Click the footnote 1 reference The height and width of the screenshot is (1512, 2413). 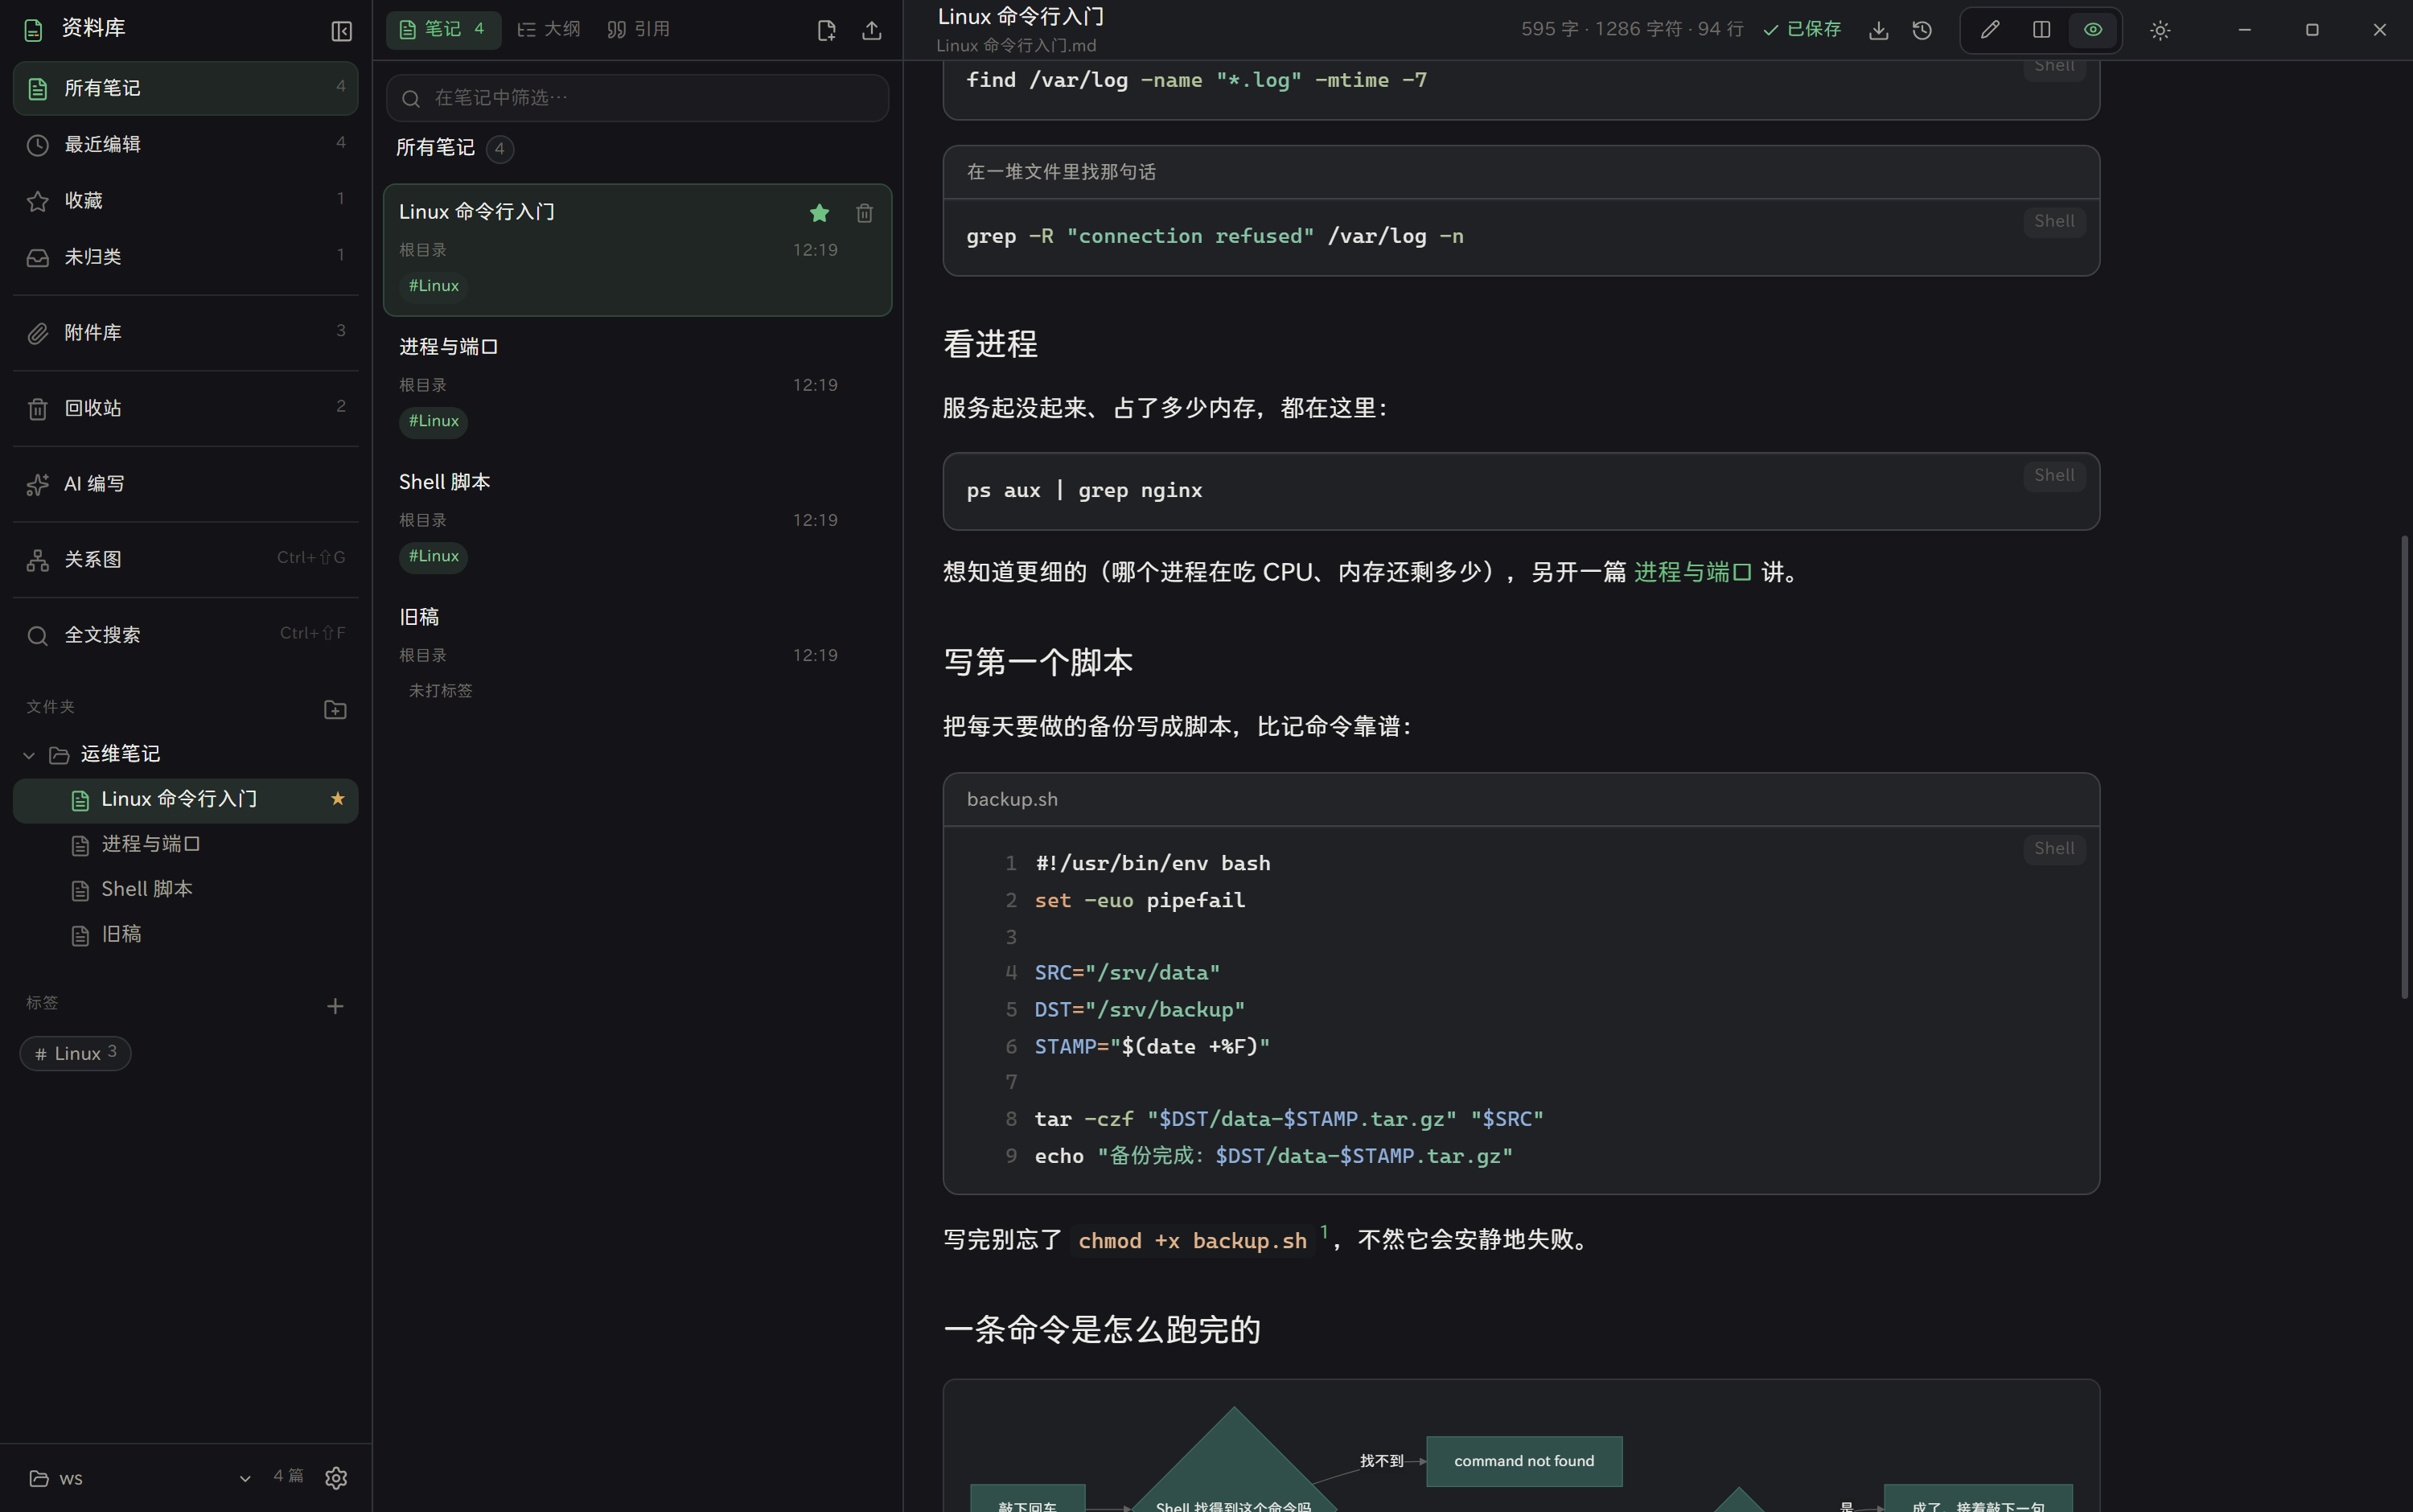(1324, 1231)
